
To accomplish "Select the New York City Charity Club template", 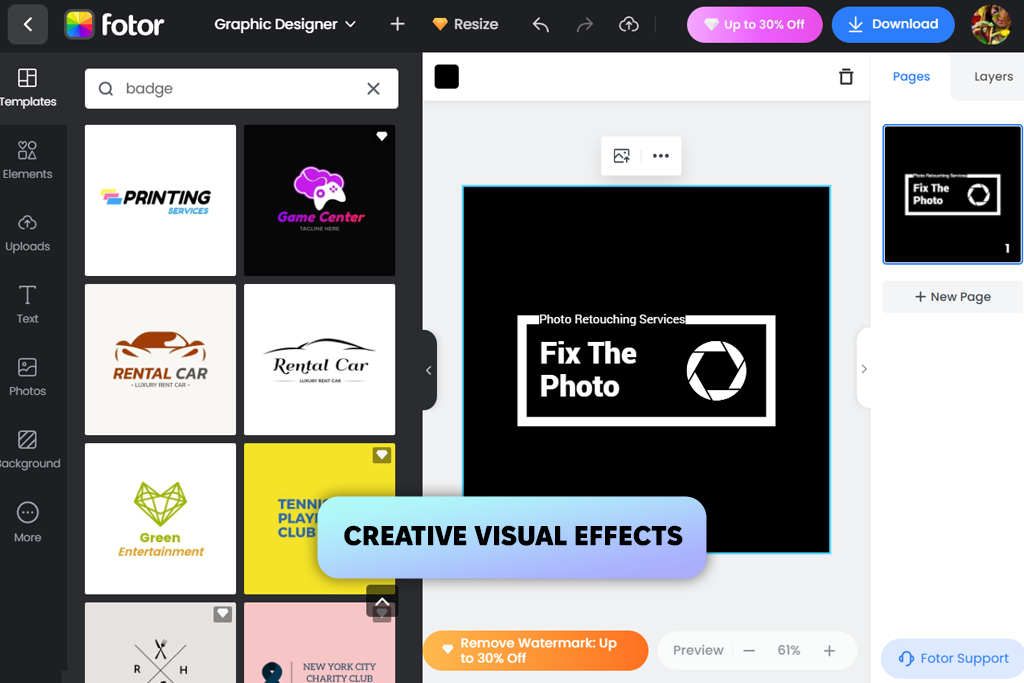I will 319,643.
